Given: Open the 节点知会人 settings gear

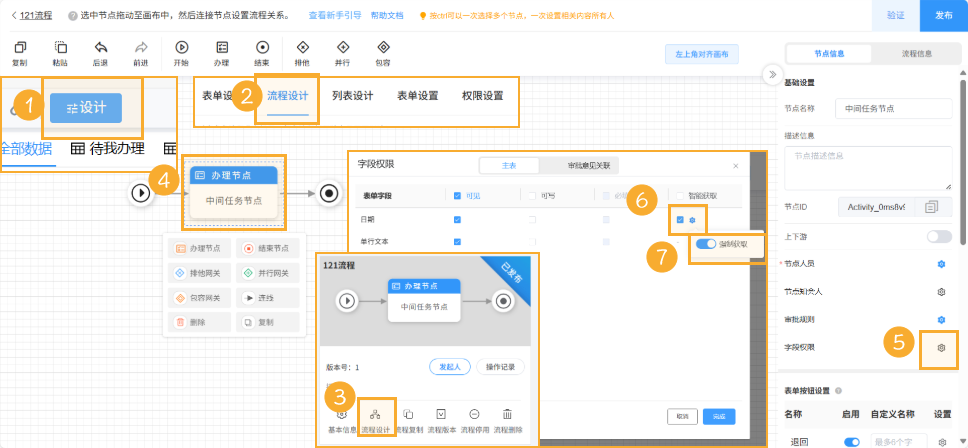Looking at the screenshot, I should [941, 291].
